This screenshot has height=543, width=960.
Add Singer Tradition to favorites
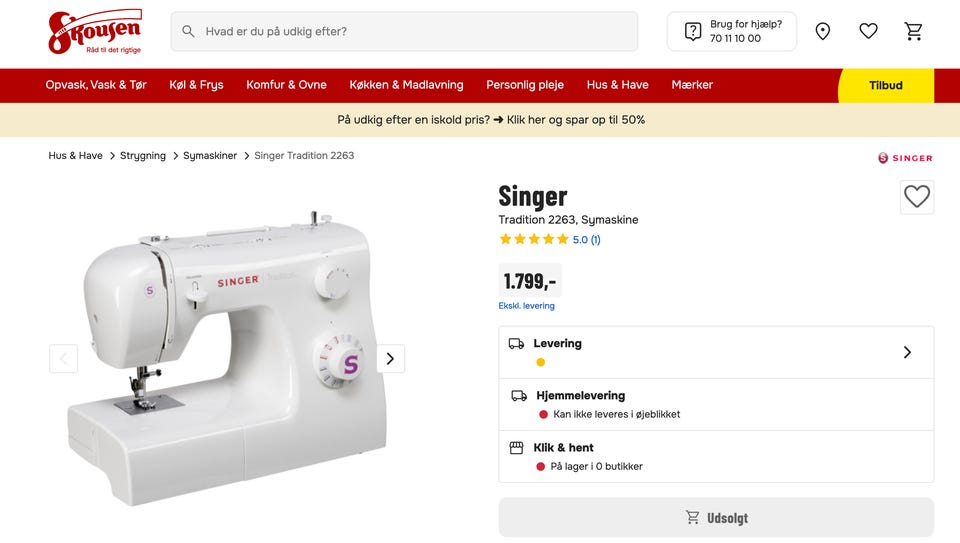point(916,197)
